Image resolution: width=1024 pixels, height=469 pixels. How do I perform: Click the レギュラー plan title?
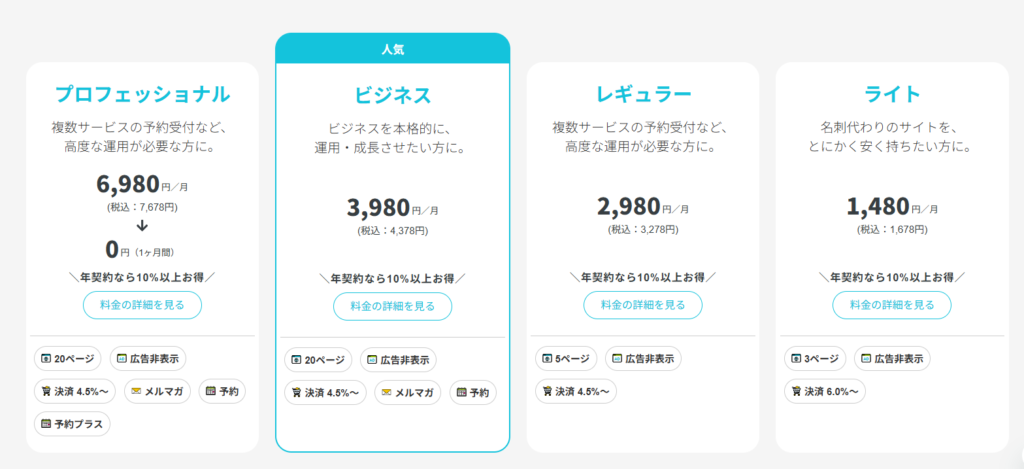(x=643, y=95)
